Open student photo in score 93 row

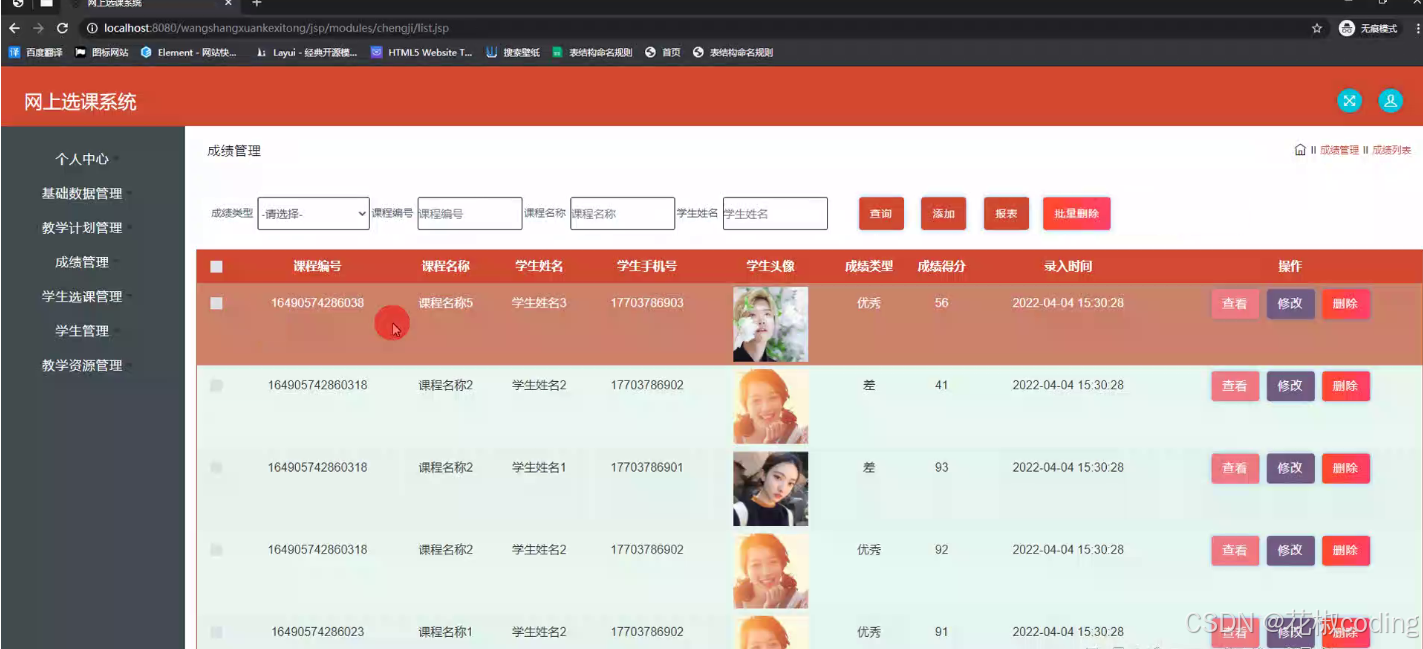(x=770, y=488)
